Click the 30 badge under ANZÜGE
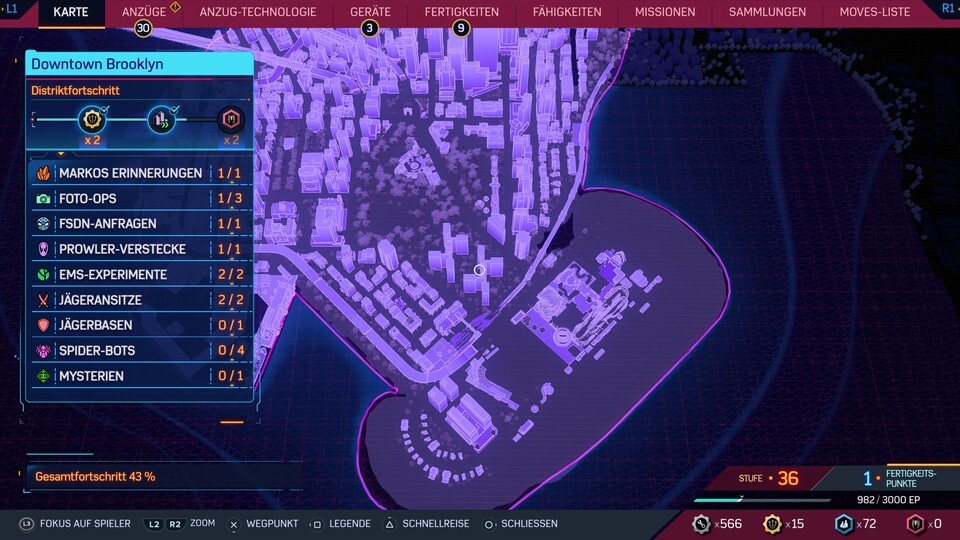 pos(143,28)
